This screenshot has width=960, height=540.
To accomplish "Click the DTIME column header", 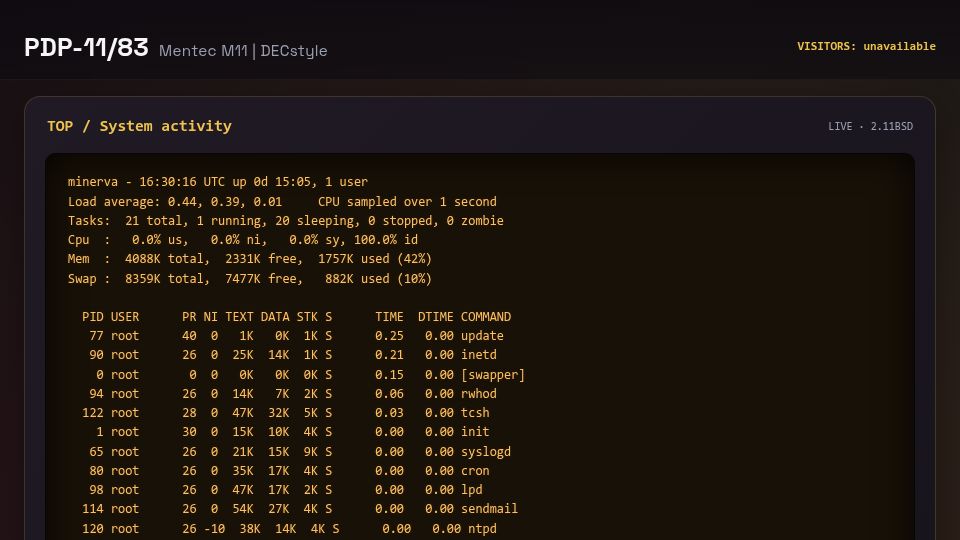I will tap(436, 317).
